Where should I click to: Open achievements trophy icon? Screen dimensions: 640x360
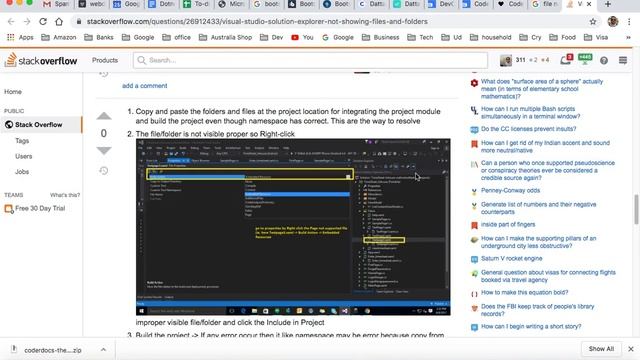[585, 60]
